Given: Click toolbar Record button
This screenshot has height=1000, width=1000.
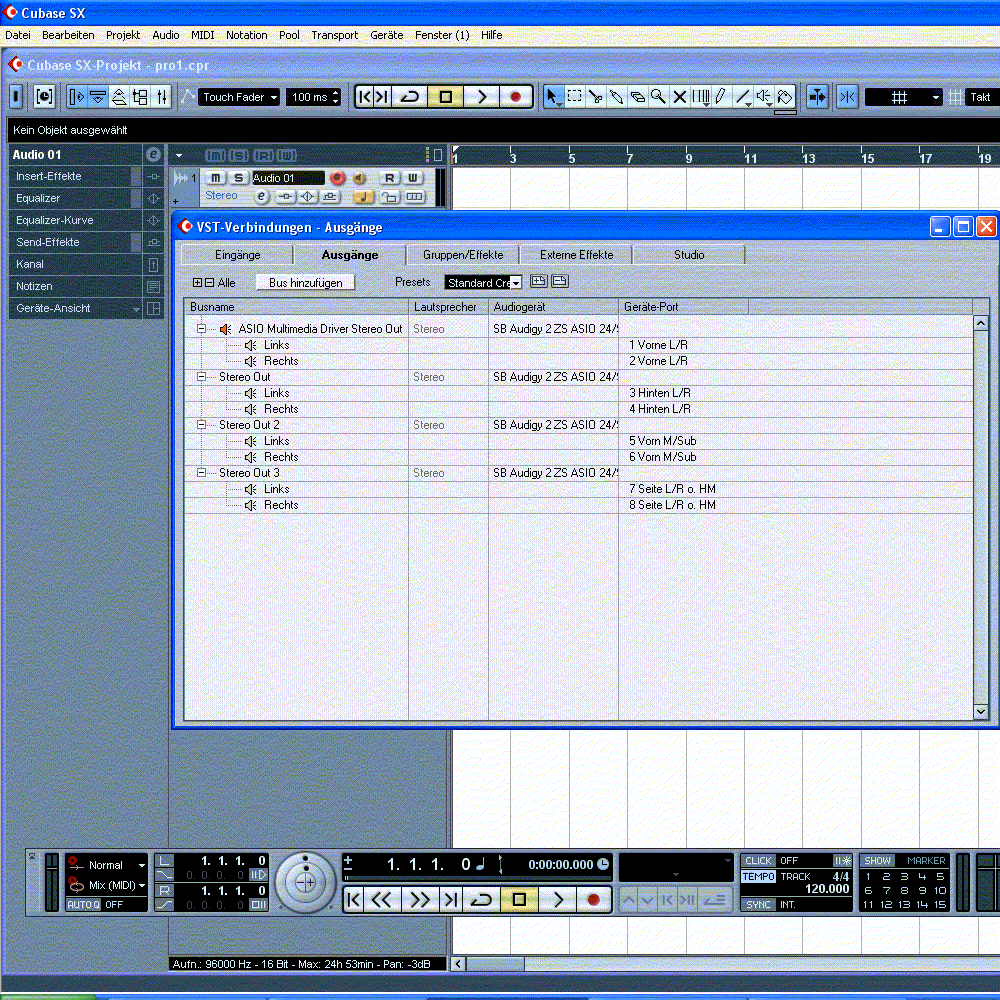Looking at the screenshot, I should click(x=515, y=97).
